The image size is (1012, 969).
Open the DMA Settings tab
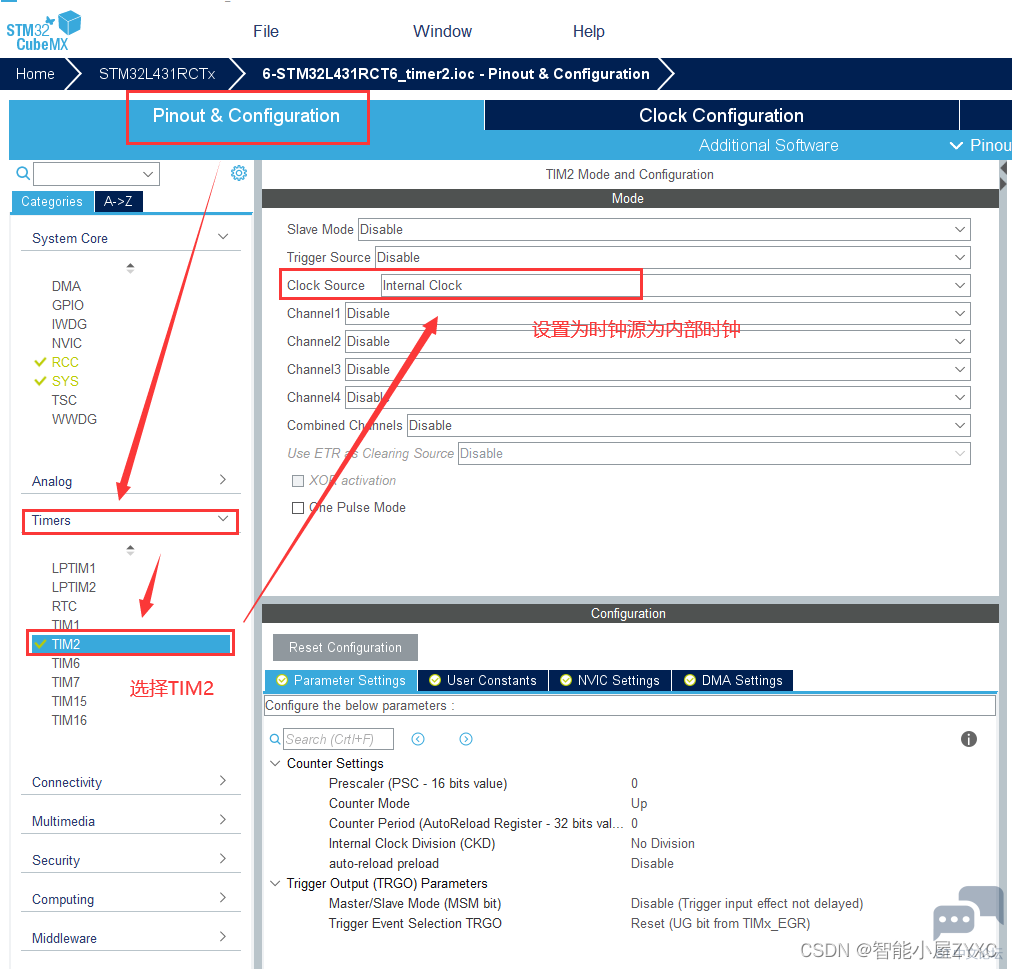point(733,680)
